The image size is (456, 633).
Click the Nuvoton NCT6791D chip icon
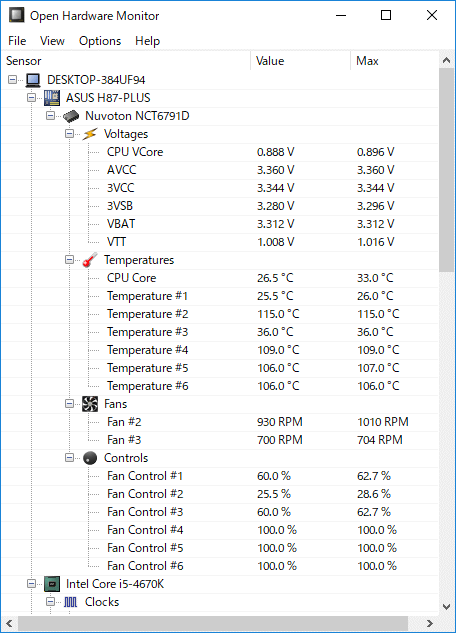pyautogui.click(x=71, y=116)
